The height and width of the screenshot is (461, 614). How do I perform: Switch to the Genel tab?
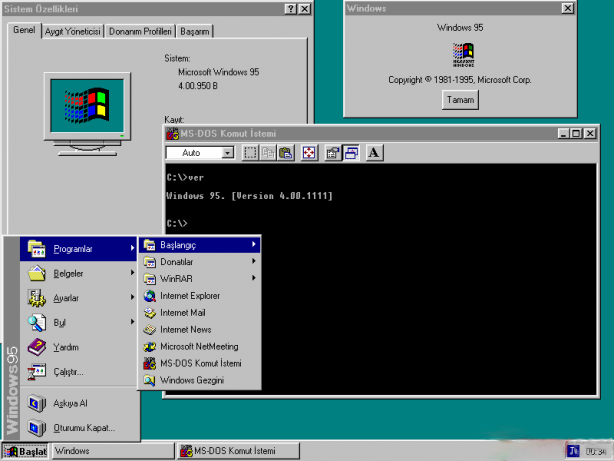[x=24, y=30]
